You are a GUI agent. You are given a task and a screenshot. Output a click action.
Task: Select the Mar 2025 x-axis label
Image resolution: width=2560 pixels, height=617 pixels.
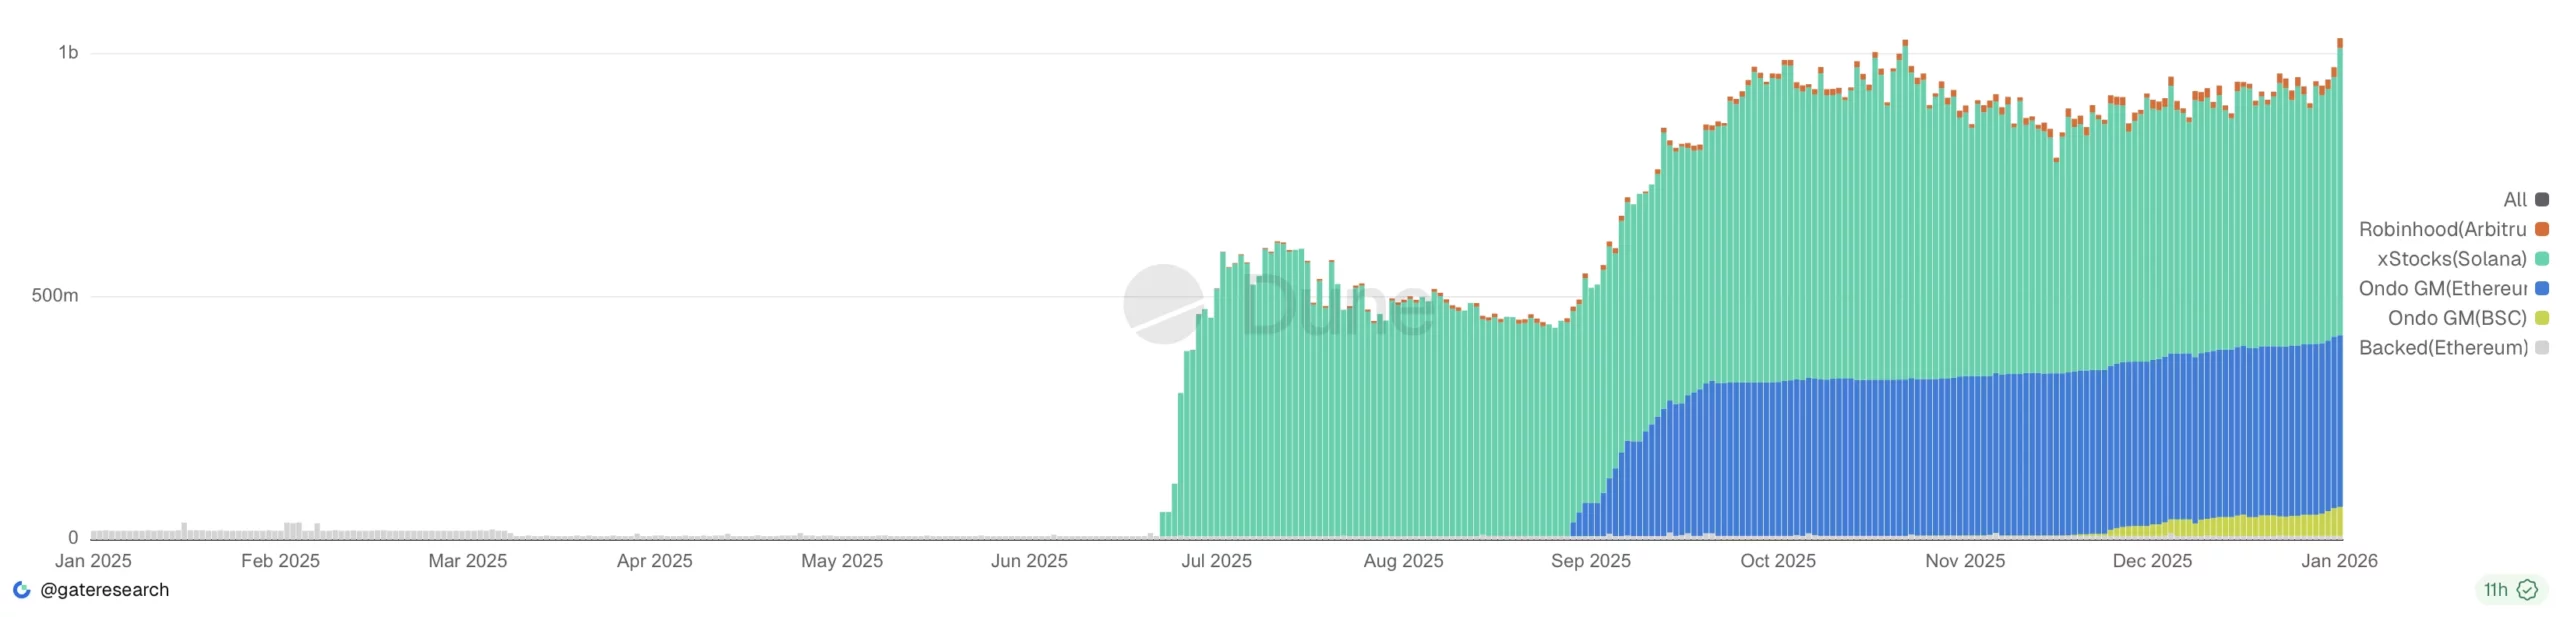[467, 560]
